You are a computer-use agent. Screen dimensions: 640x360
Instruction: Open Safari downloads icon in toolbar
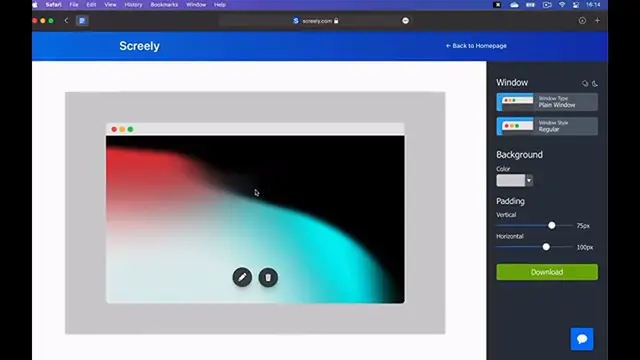(x=582, y=20)
